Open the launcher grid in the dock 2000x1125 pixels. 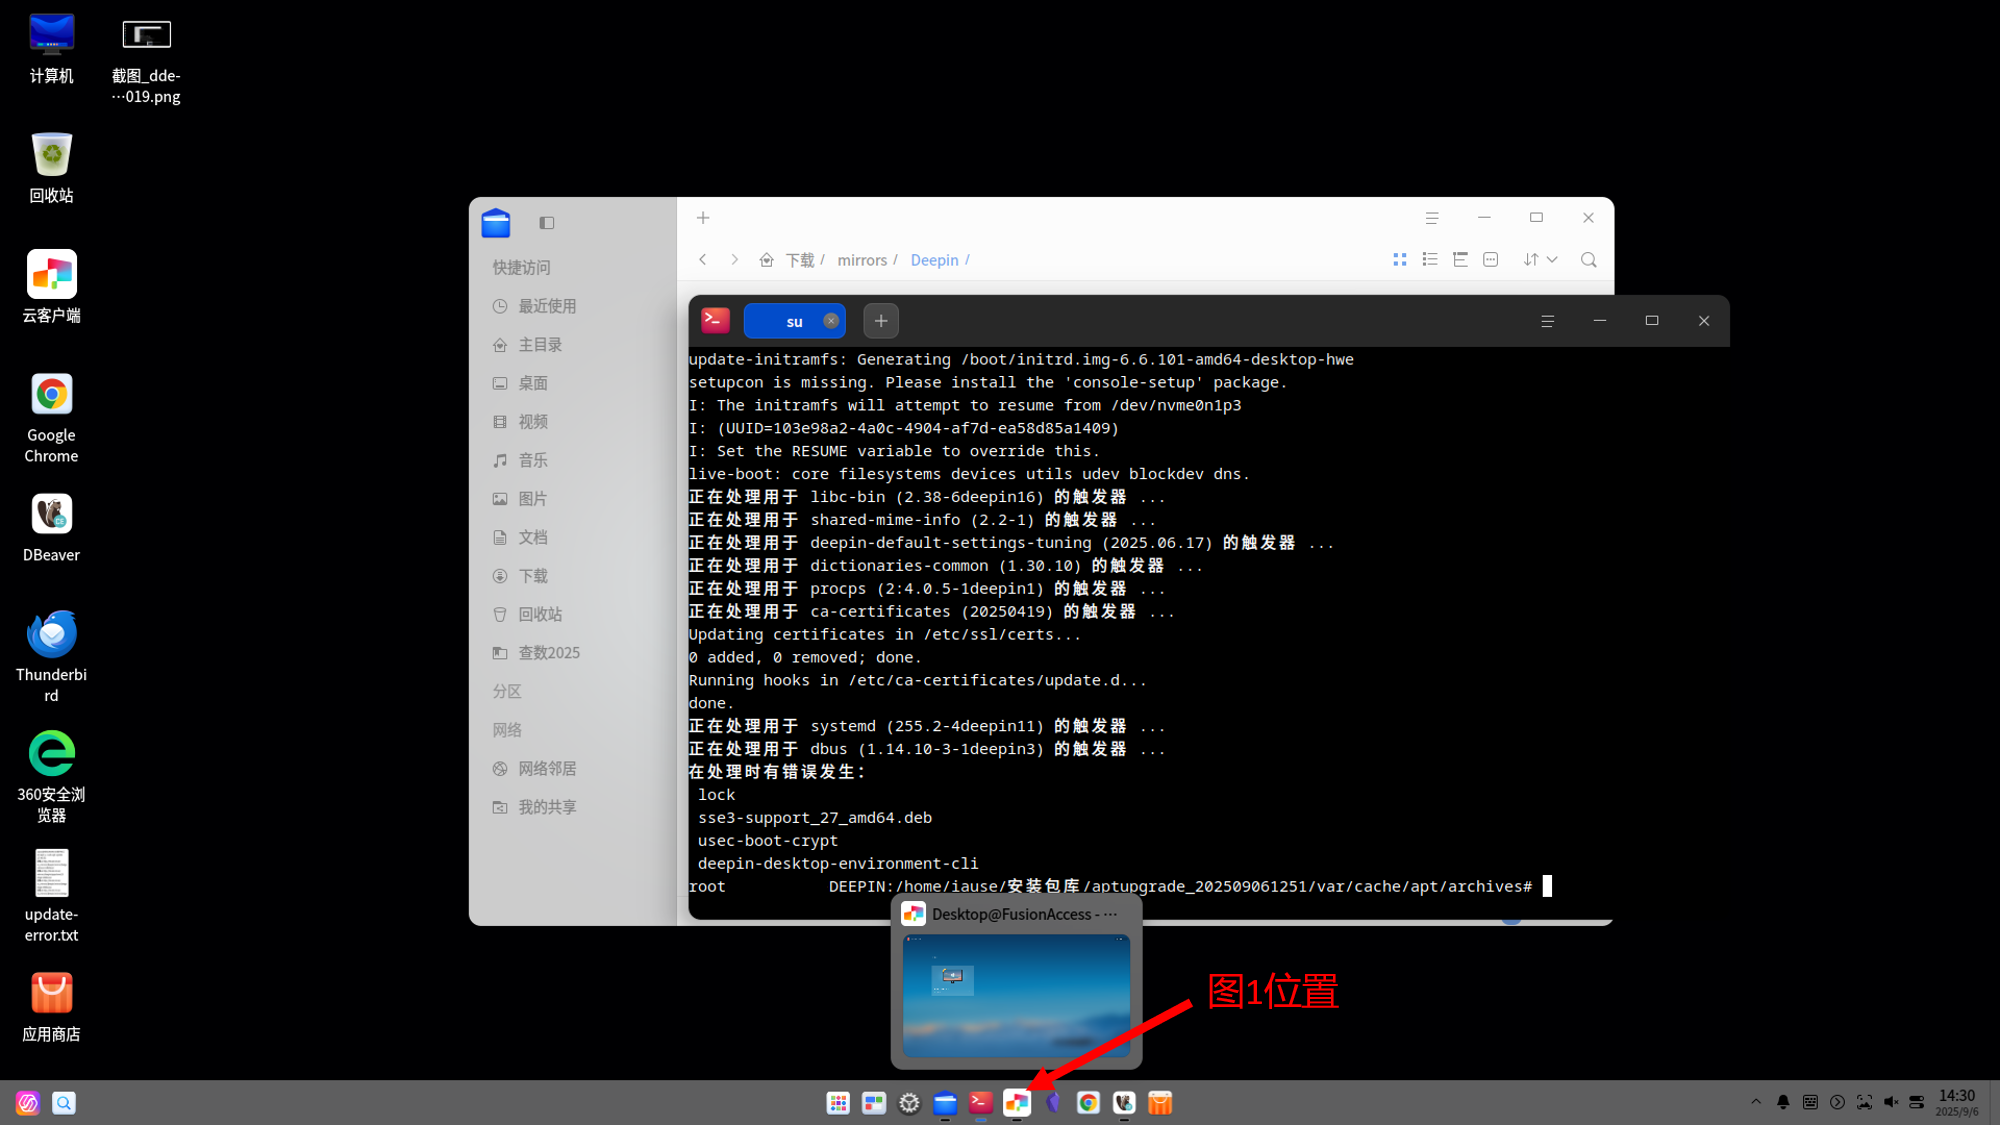click(838, 1103)
